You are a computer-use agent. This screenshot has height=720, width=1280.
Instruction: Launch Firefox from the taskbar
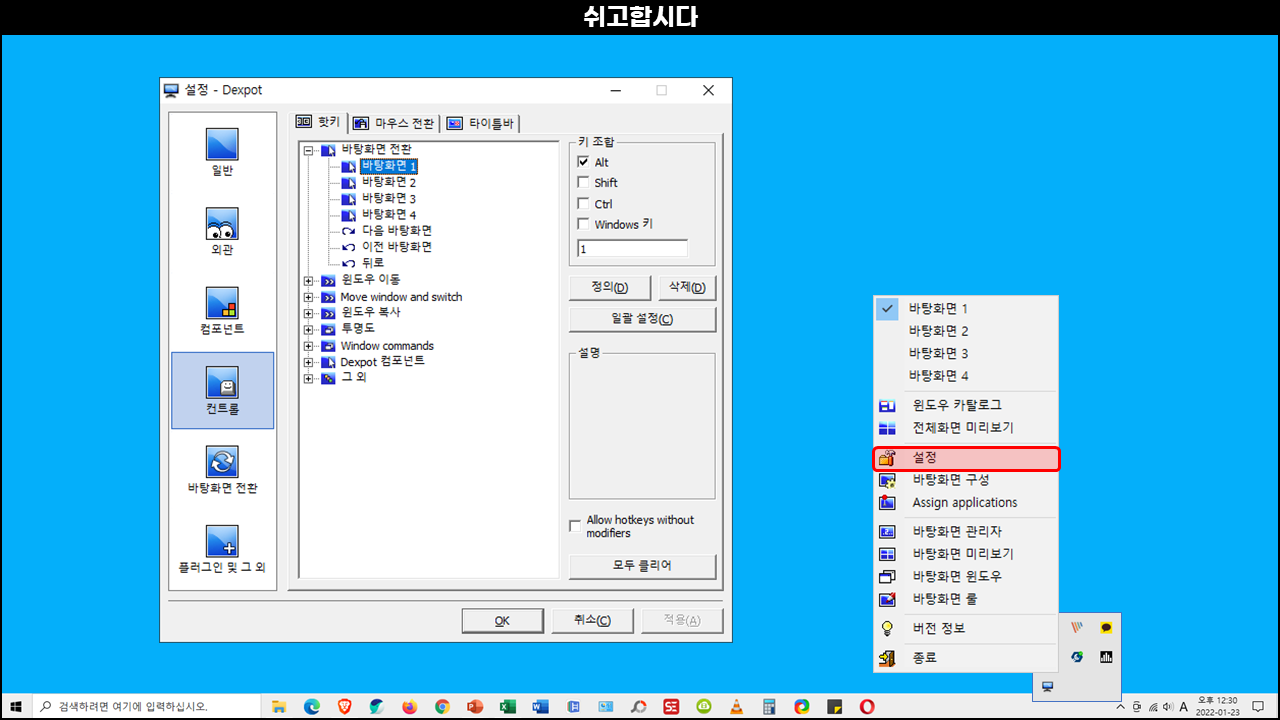point(410,707)
